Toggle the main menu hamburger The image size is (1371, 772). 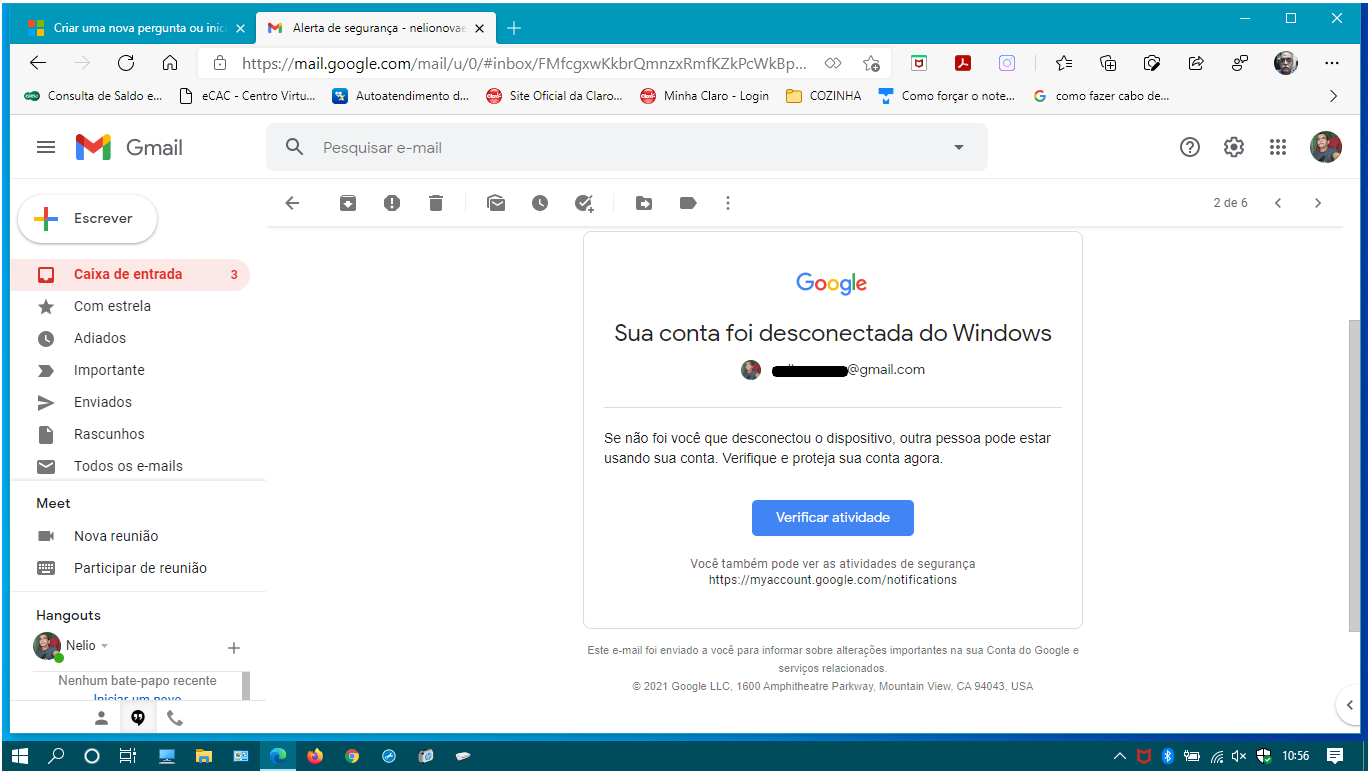(x=46, y=147)
